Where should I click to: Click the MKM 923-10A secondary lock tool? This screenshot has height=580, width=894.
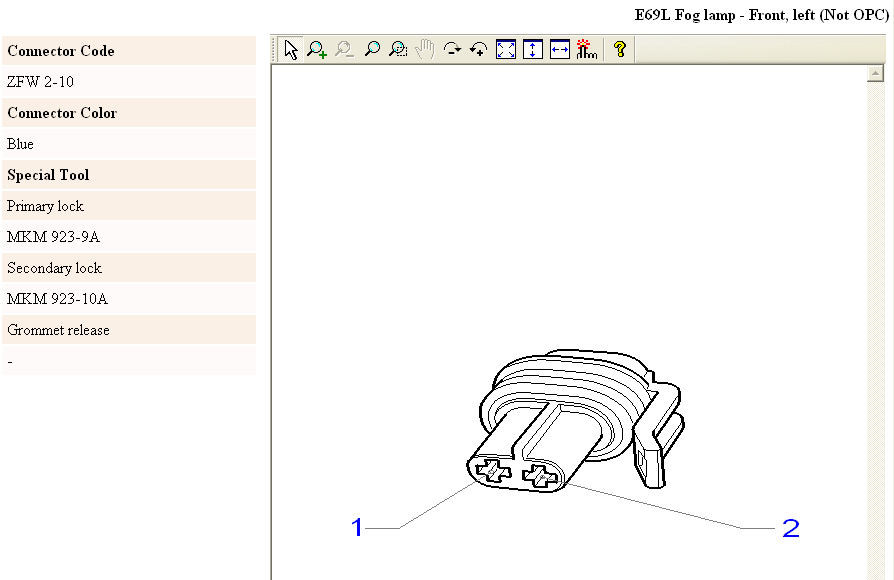(x=57, y=299)
